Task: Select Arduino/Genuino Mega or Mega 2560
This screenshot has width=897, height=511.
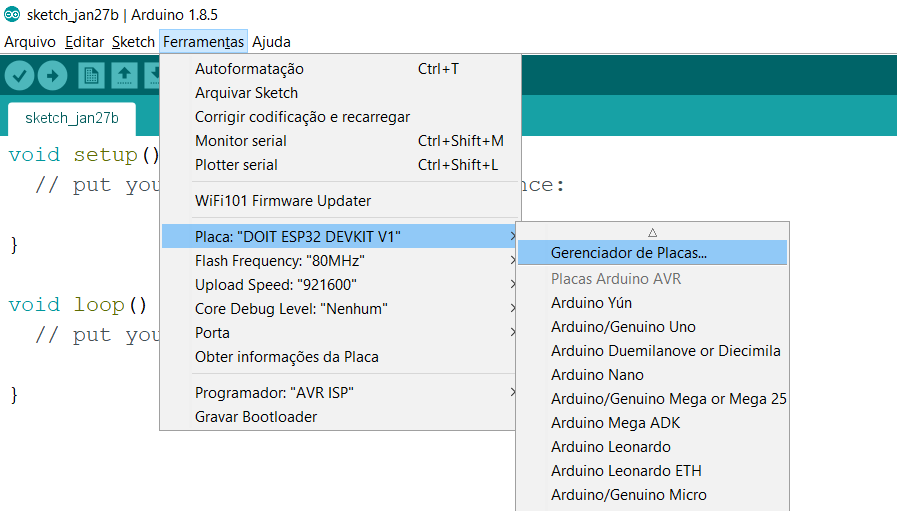Action: [x=652, y=399]
